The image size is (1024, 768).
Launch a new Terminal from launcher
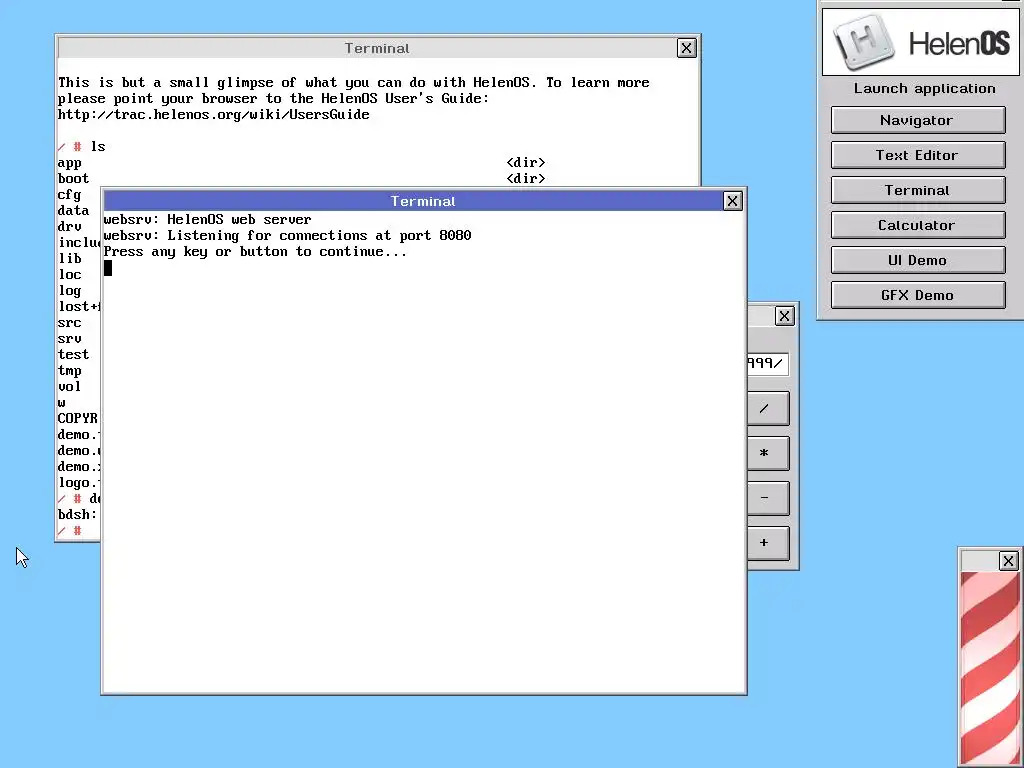(918, 190)
